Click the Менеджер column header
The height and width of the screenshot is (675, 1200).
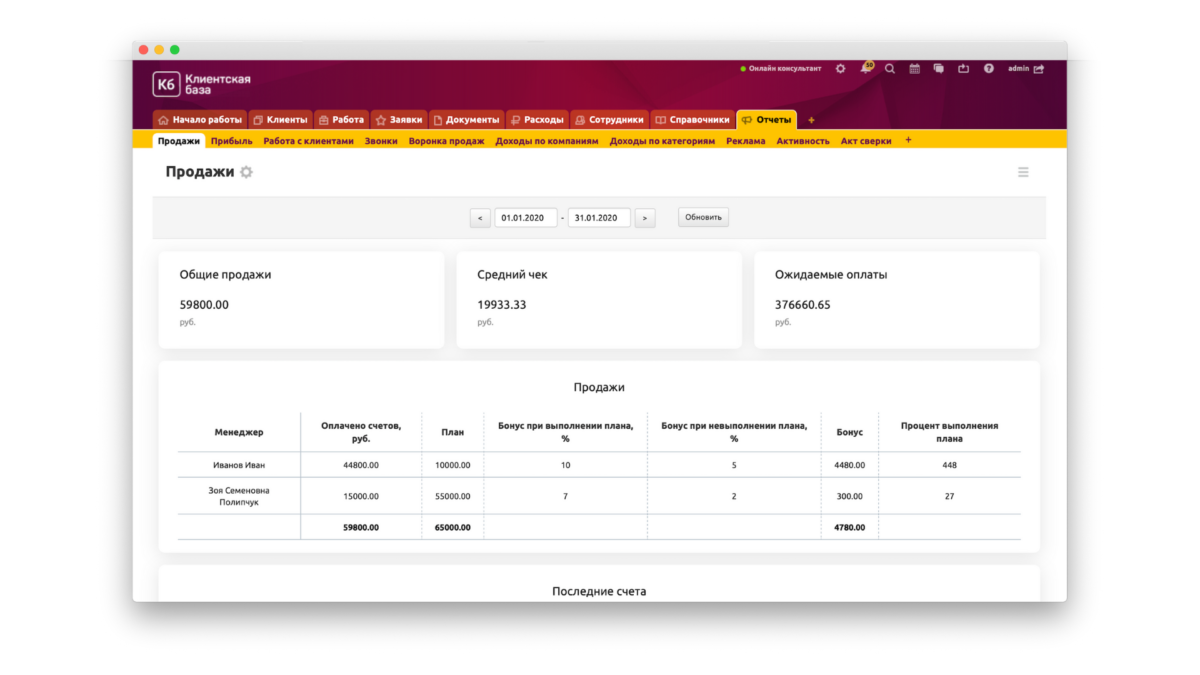click(x=239, y=432)
